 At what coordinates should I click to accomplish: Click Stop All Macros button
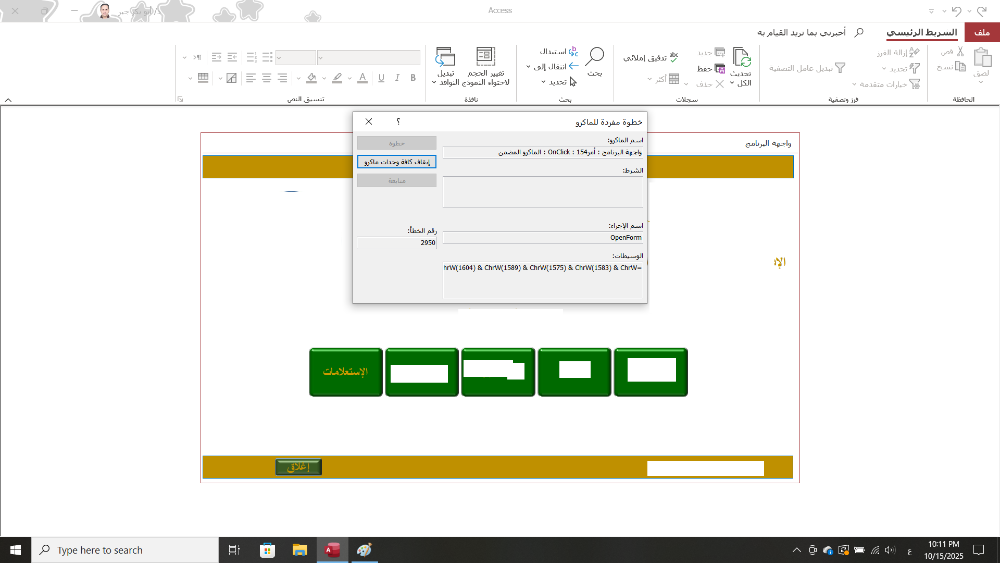(x=397, y=162)
